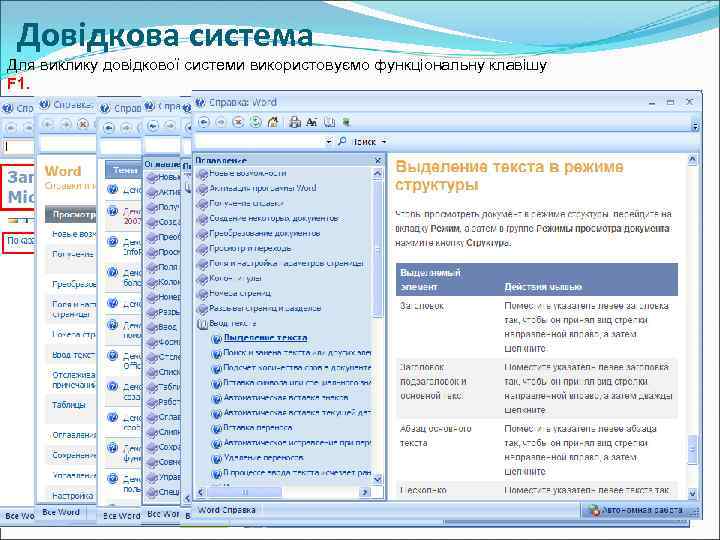Click the article pane scroll-down arrow
Image resolution: width=720 pixels, height=540 pixels.
coord(692,494)
